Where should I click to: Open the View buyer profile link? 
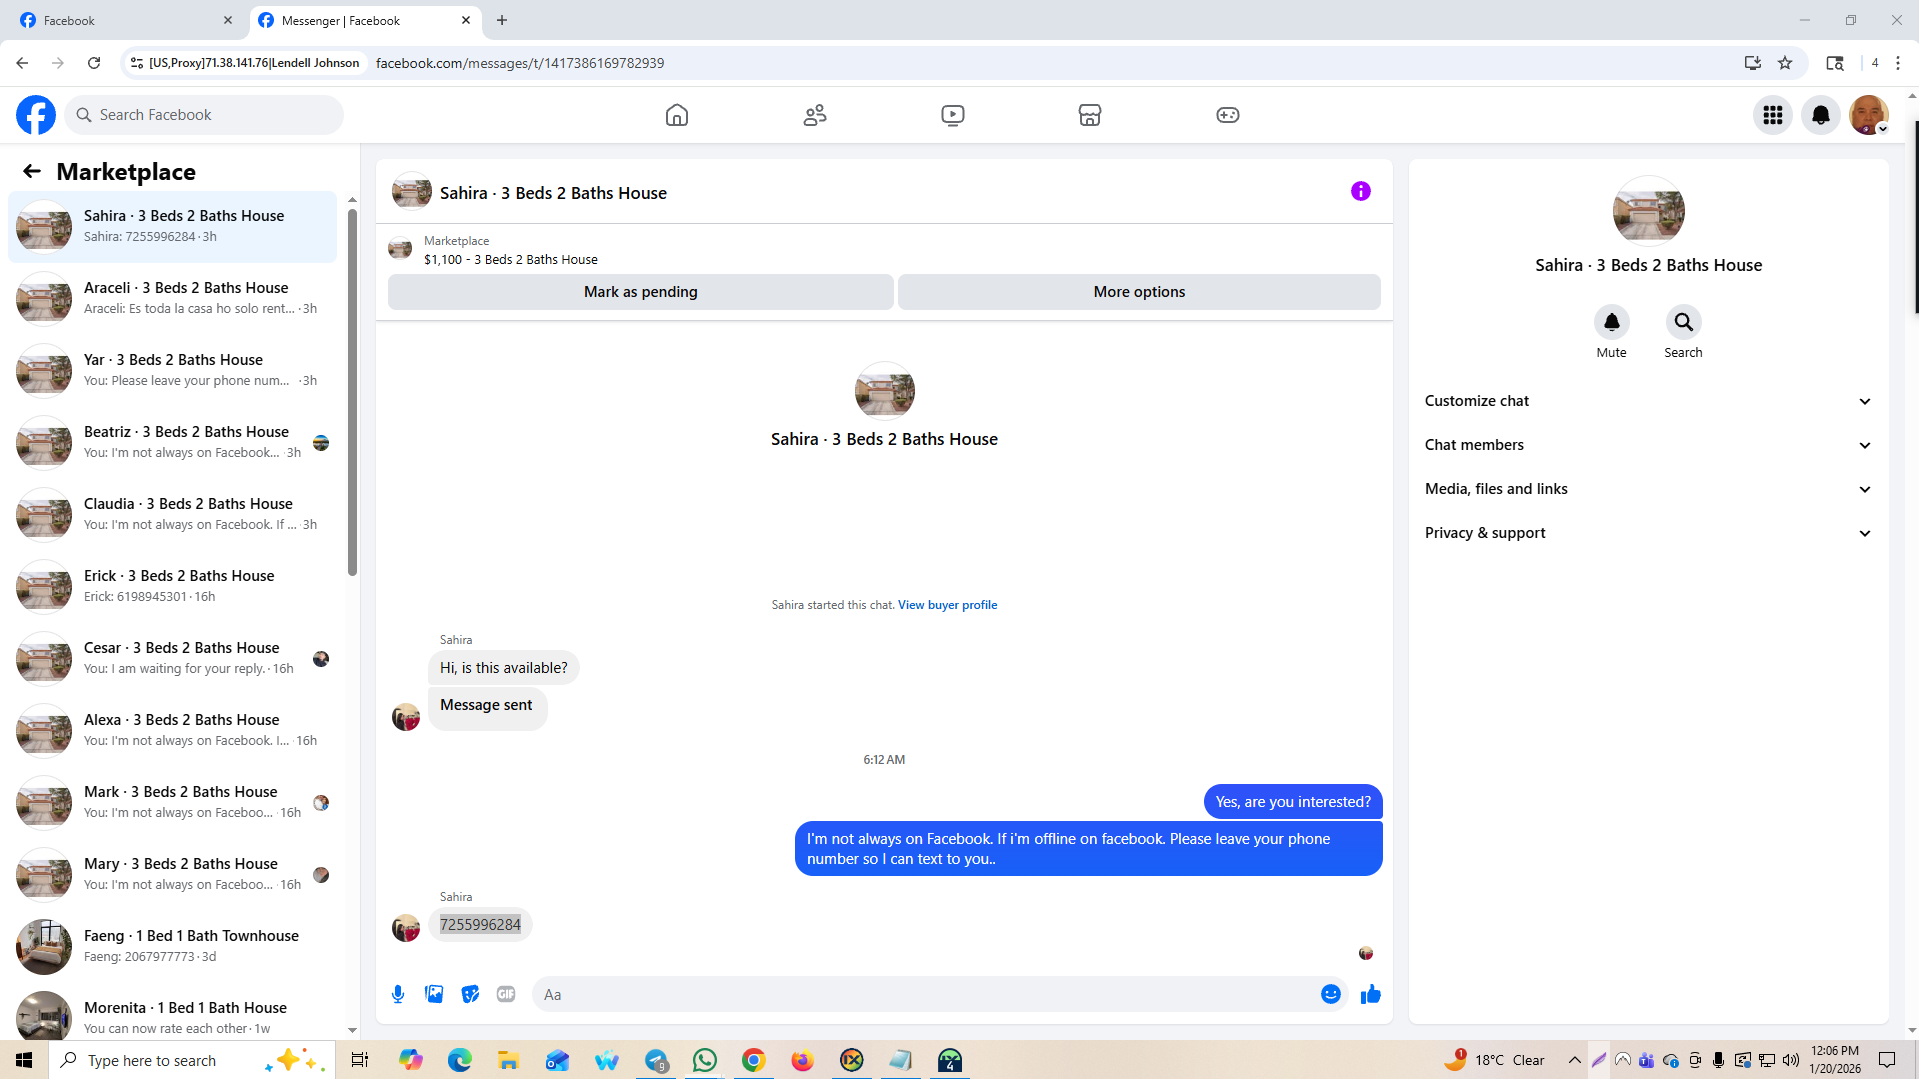coord(947,605)
